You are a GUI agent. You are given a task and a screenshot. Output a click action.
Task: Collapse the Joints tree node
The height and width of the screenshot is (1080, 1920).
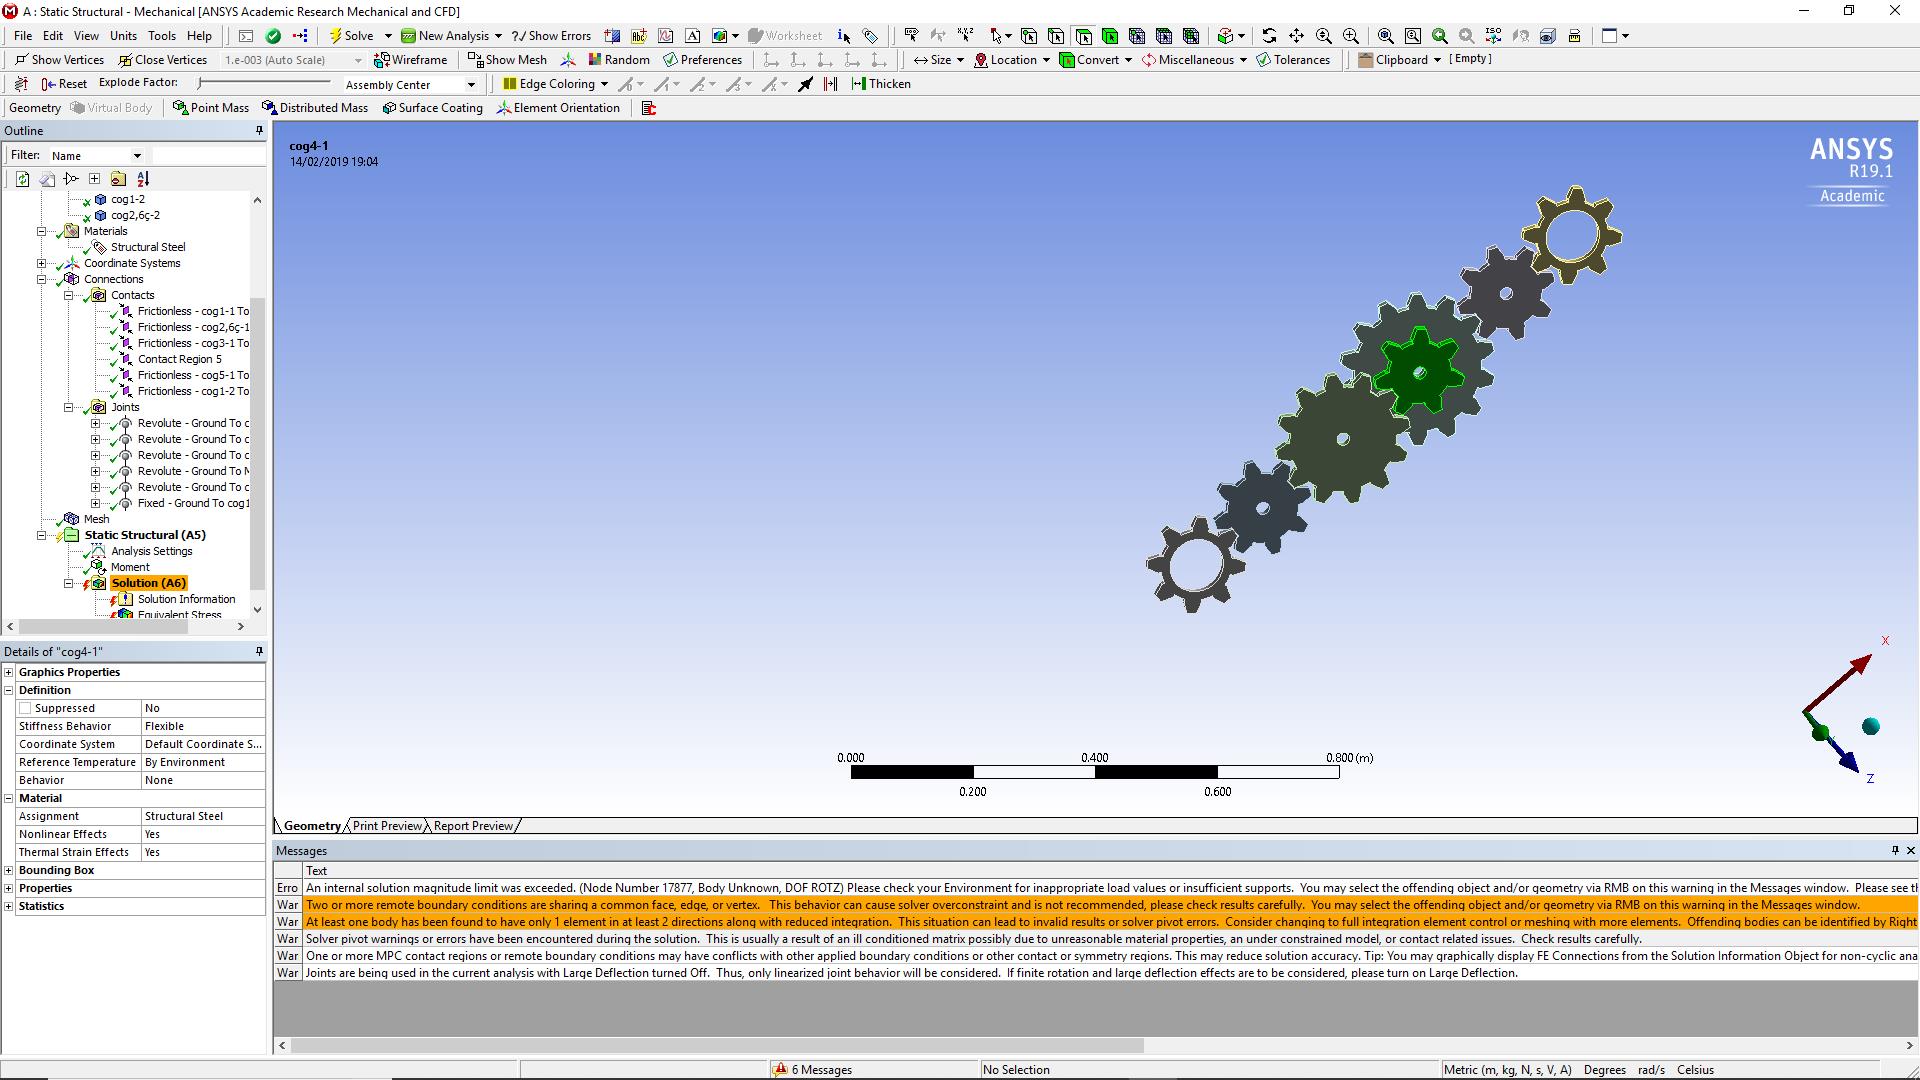tap(69, 407)
